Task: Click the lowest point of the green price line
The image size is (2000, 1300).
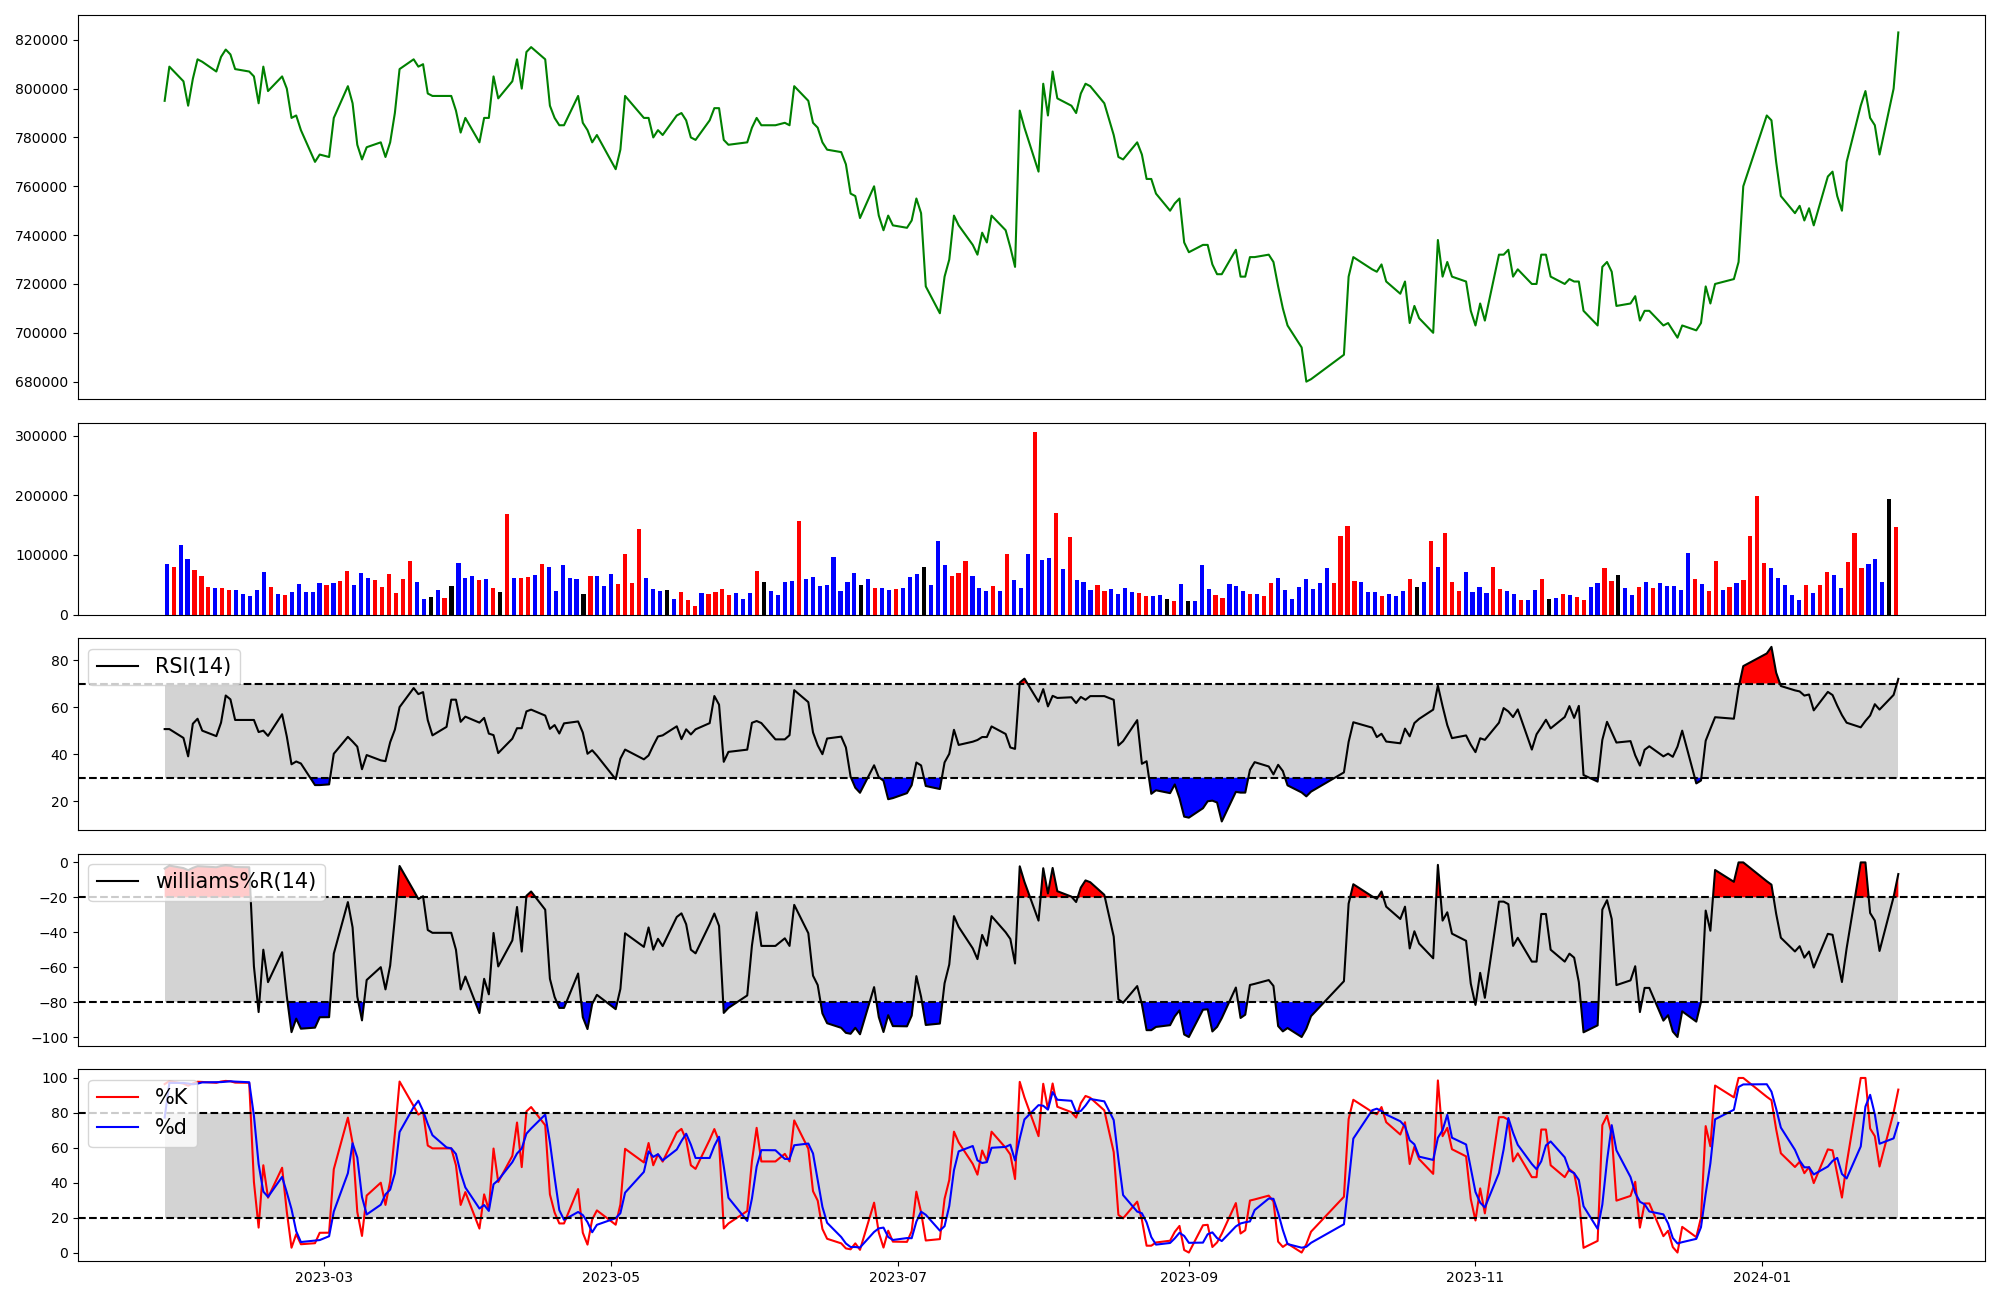Action: pyautogui.click(x=1307, y=381)
